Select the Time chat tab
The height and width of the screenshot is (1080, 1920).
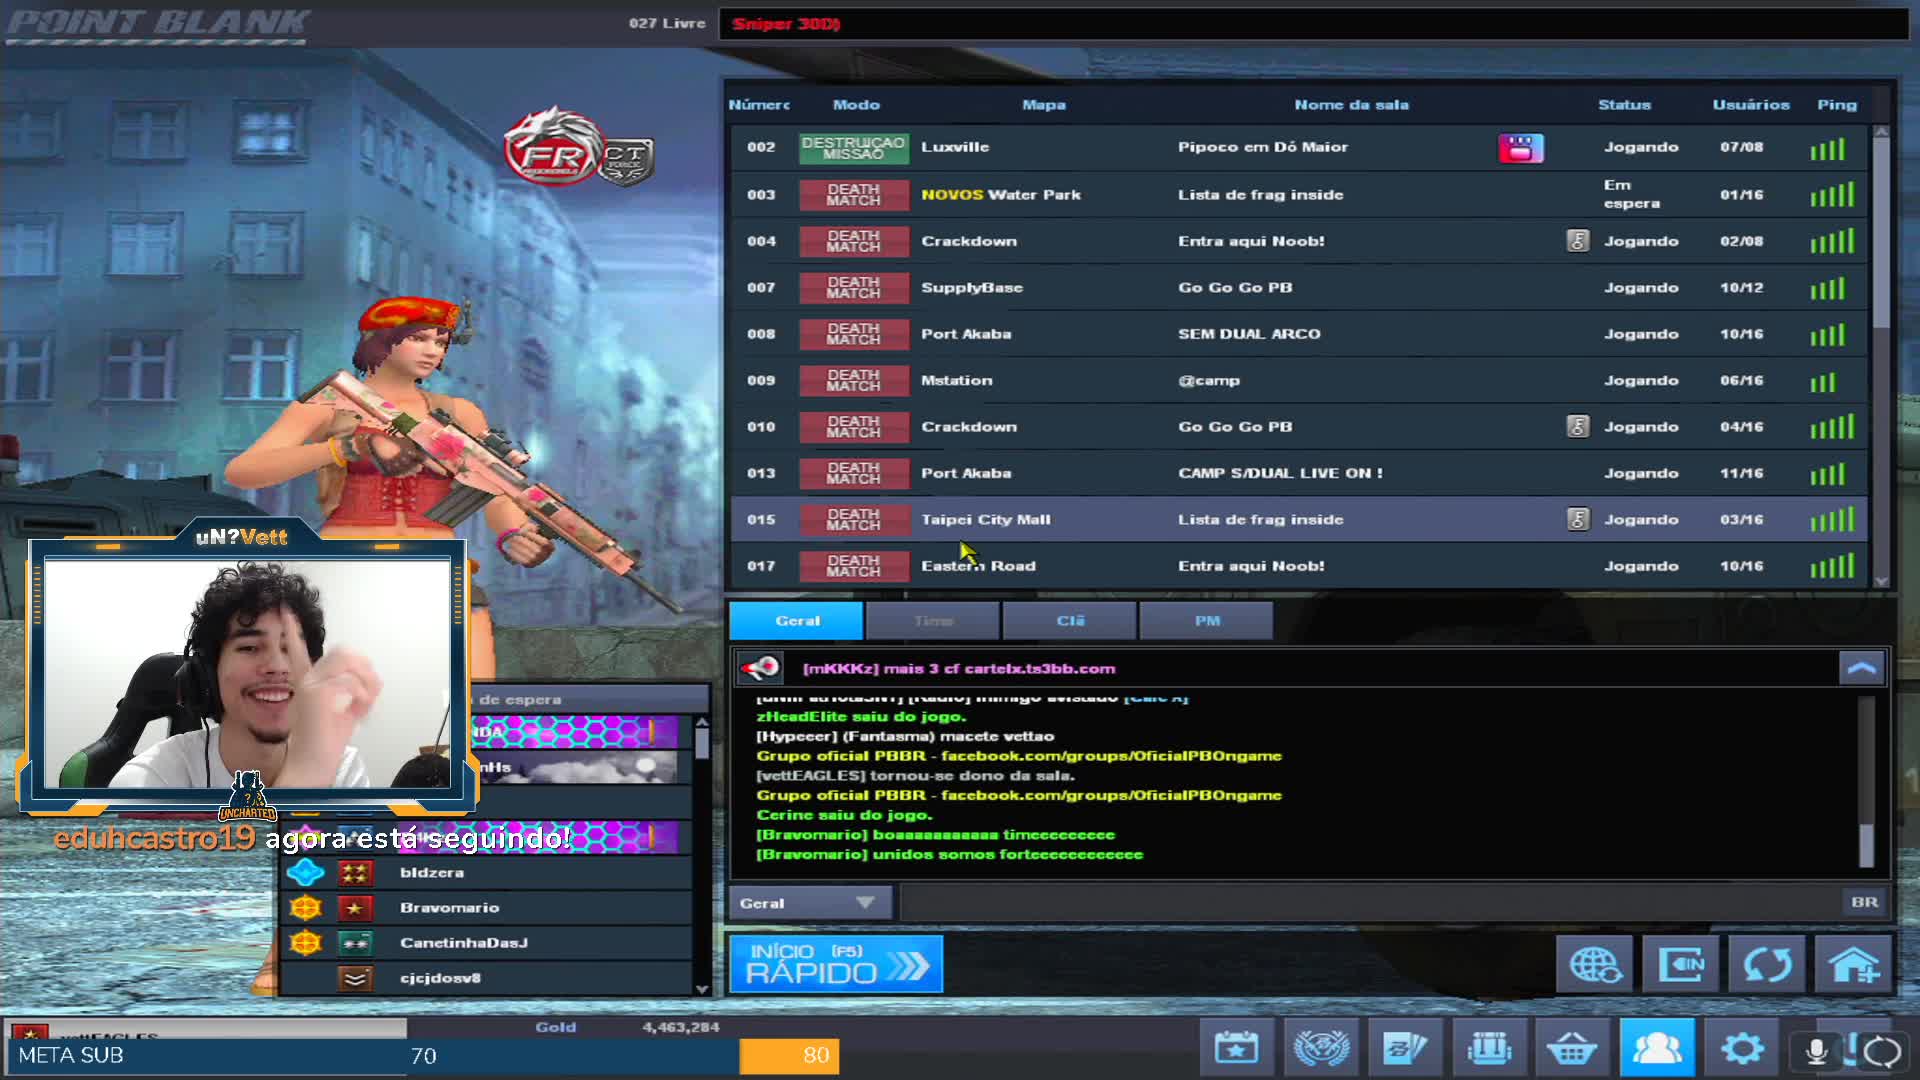pyautogui.click(x=933, y=621)
